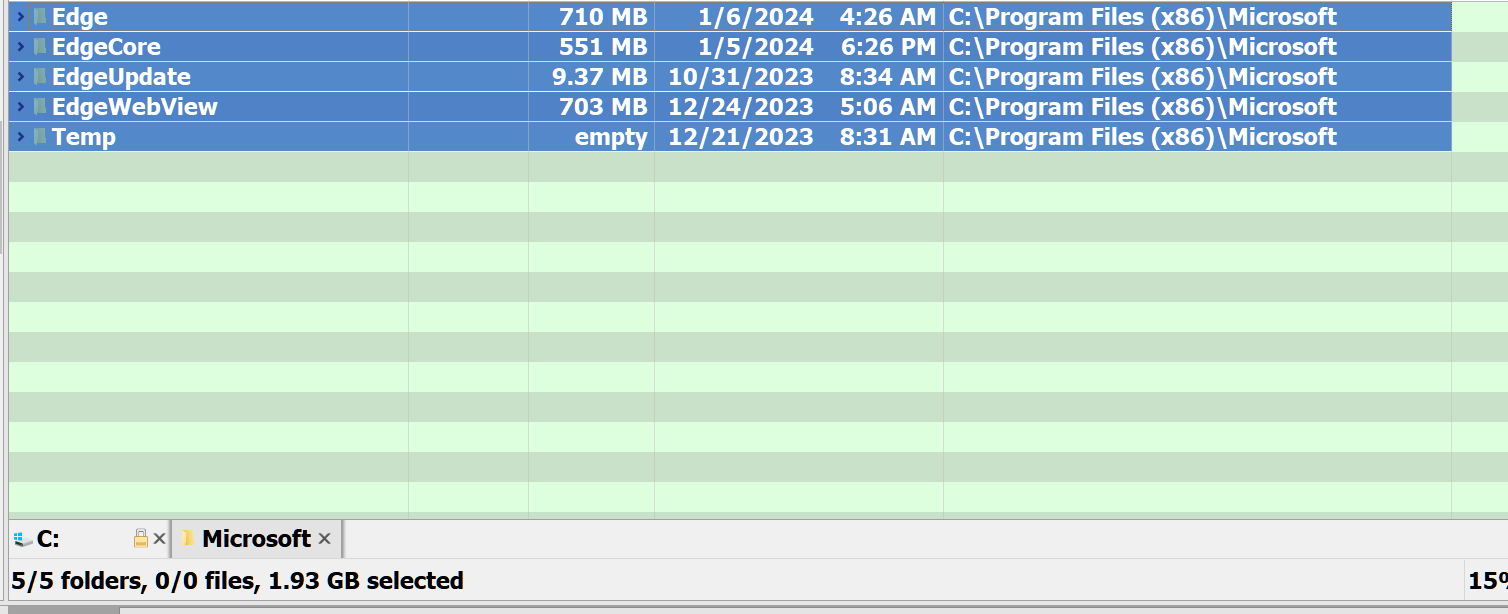Expand the EdgeWebView folder chevron
The width and height of the screenshot is (1508, 614).
click(x=21, y=107)
